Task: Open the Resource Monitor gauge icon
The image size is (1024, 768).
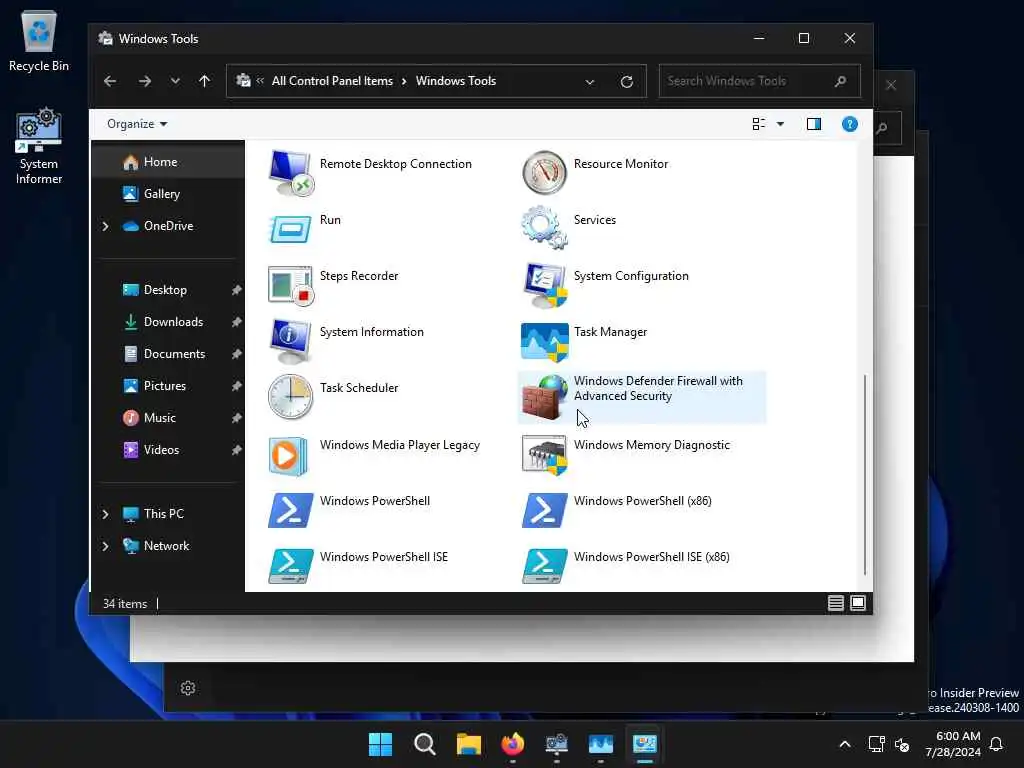Action: click(544, 172)
